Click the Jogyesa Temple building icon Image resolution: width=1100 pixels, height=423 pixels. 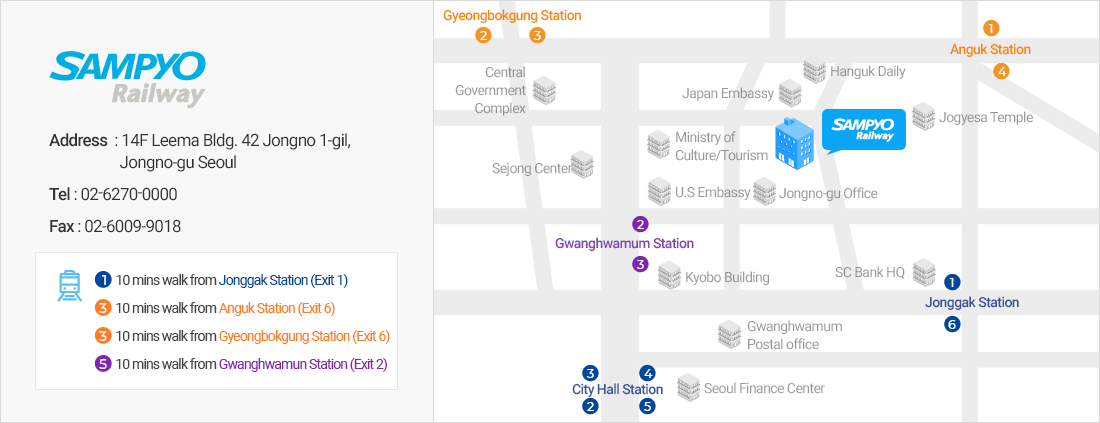point(924,116)
